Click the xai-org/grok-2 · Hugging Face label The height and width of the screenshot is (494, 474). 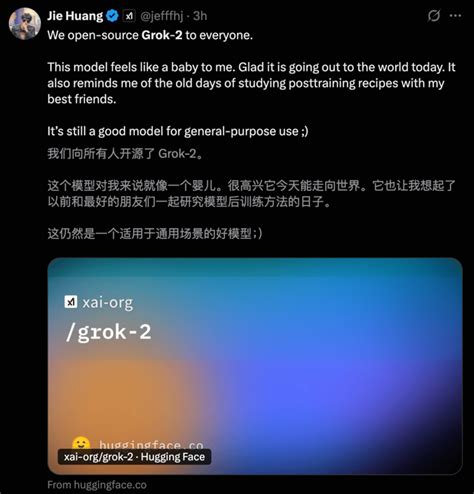click(x=134, y=457)
